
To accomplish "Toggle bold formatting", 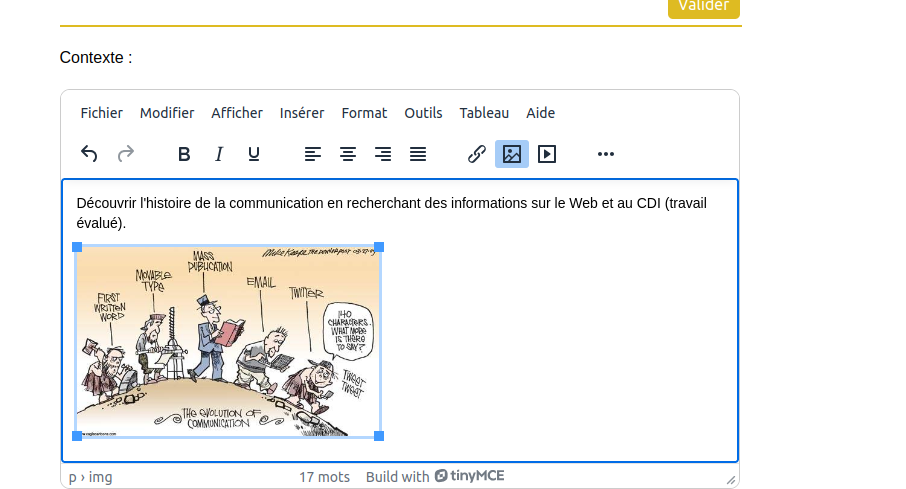I will point(184,154).
